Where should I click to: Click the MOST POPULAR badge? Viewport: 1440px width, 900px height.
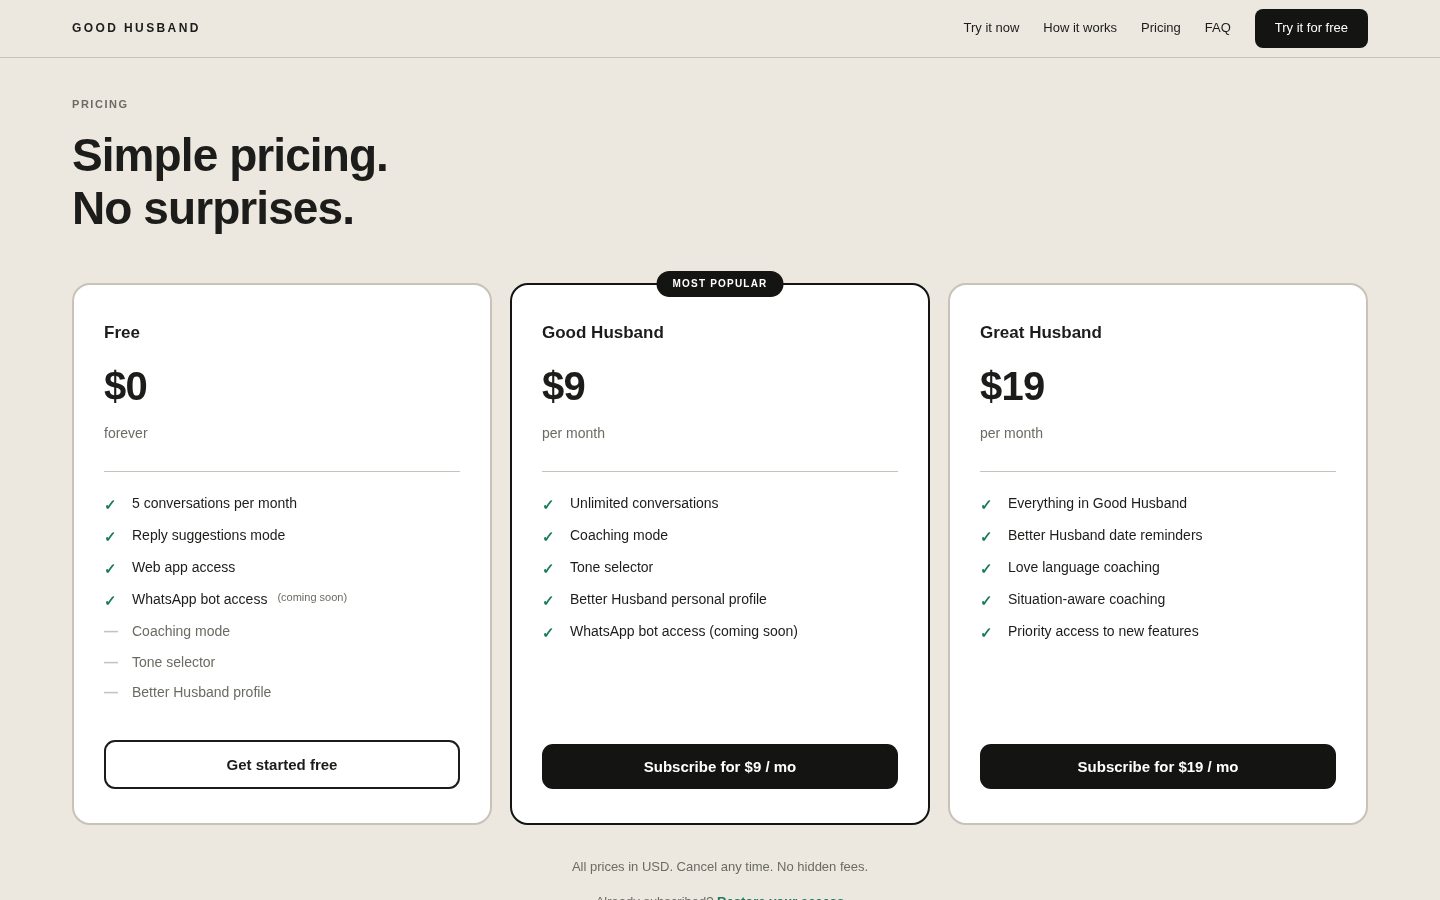pyautogui.click(x=720, y=284)
